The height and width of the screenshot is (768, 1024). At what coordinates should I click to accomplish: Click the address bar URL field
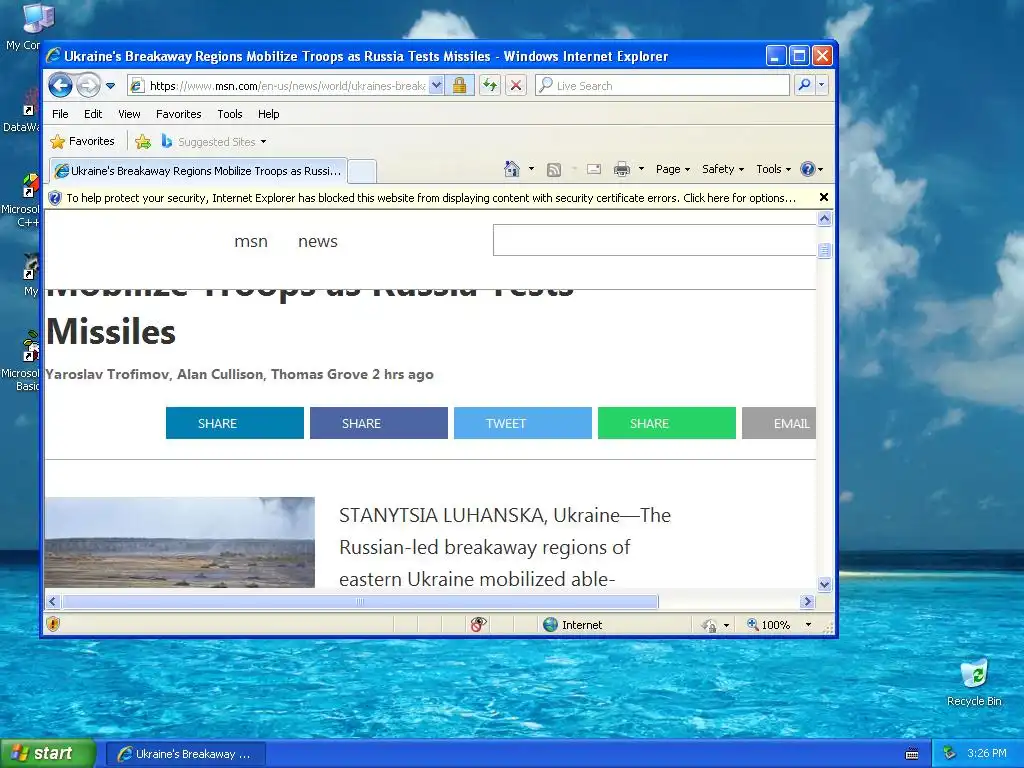[x=278, y=86]
